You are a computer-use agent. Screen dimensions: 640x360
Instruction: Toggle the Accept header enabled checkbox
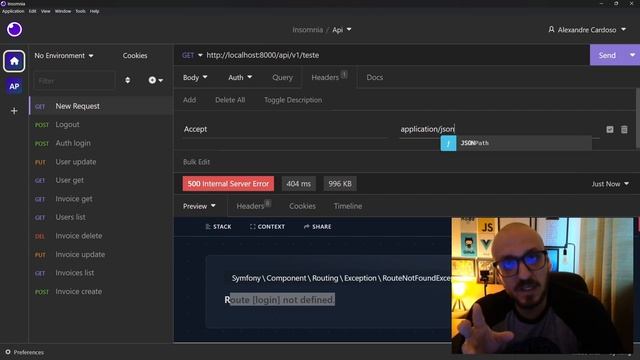coord(610,129)
